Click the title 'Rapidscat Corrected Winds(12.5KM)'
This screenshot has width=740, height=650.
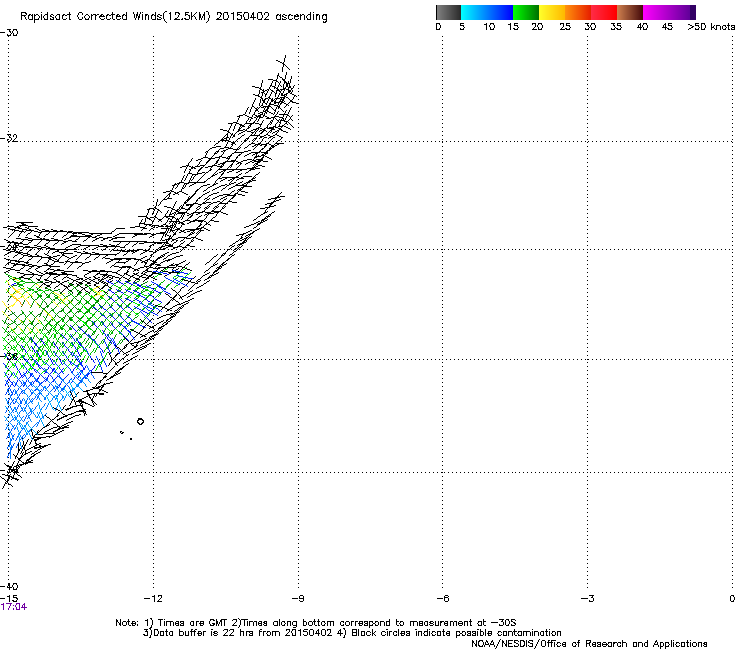point(115,17)
